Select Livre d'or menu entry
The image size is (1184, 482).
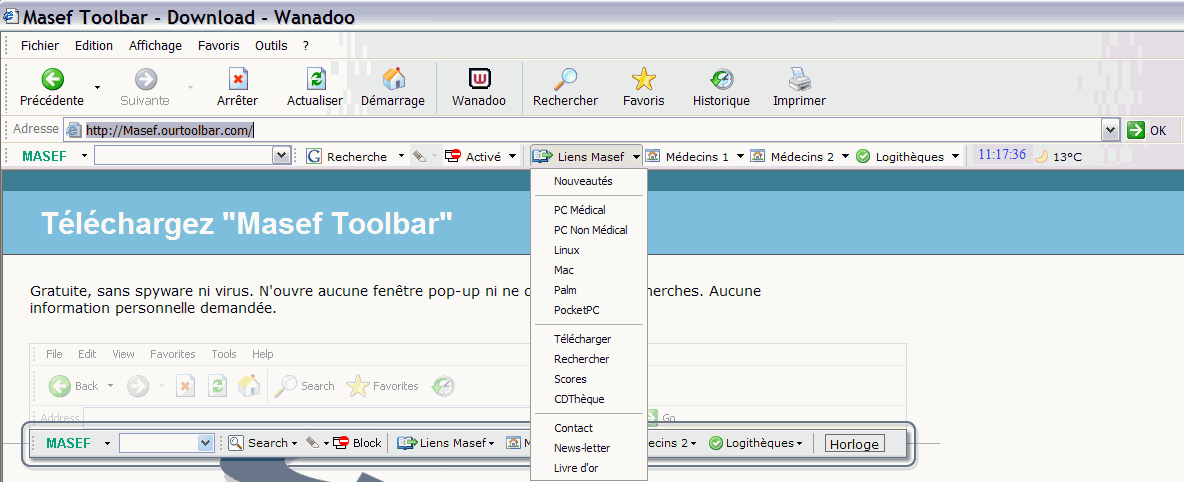coord(589,468)
